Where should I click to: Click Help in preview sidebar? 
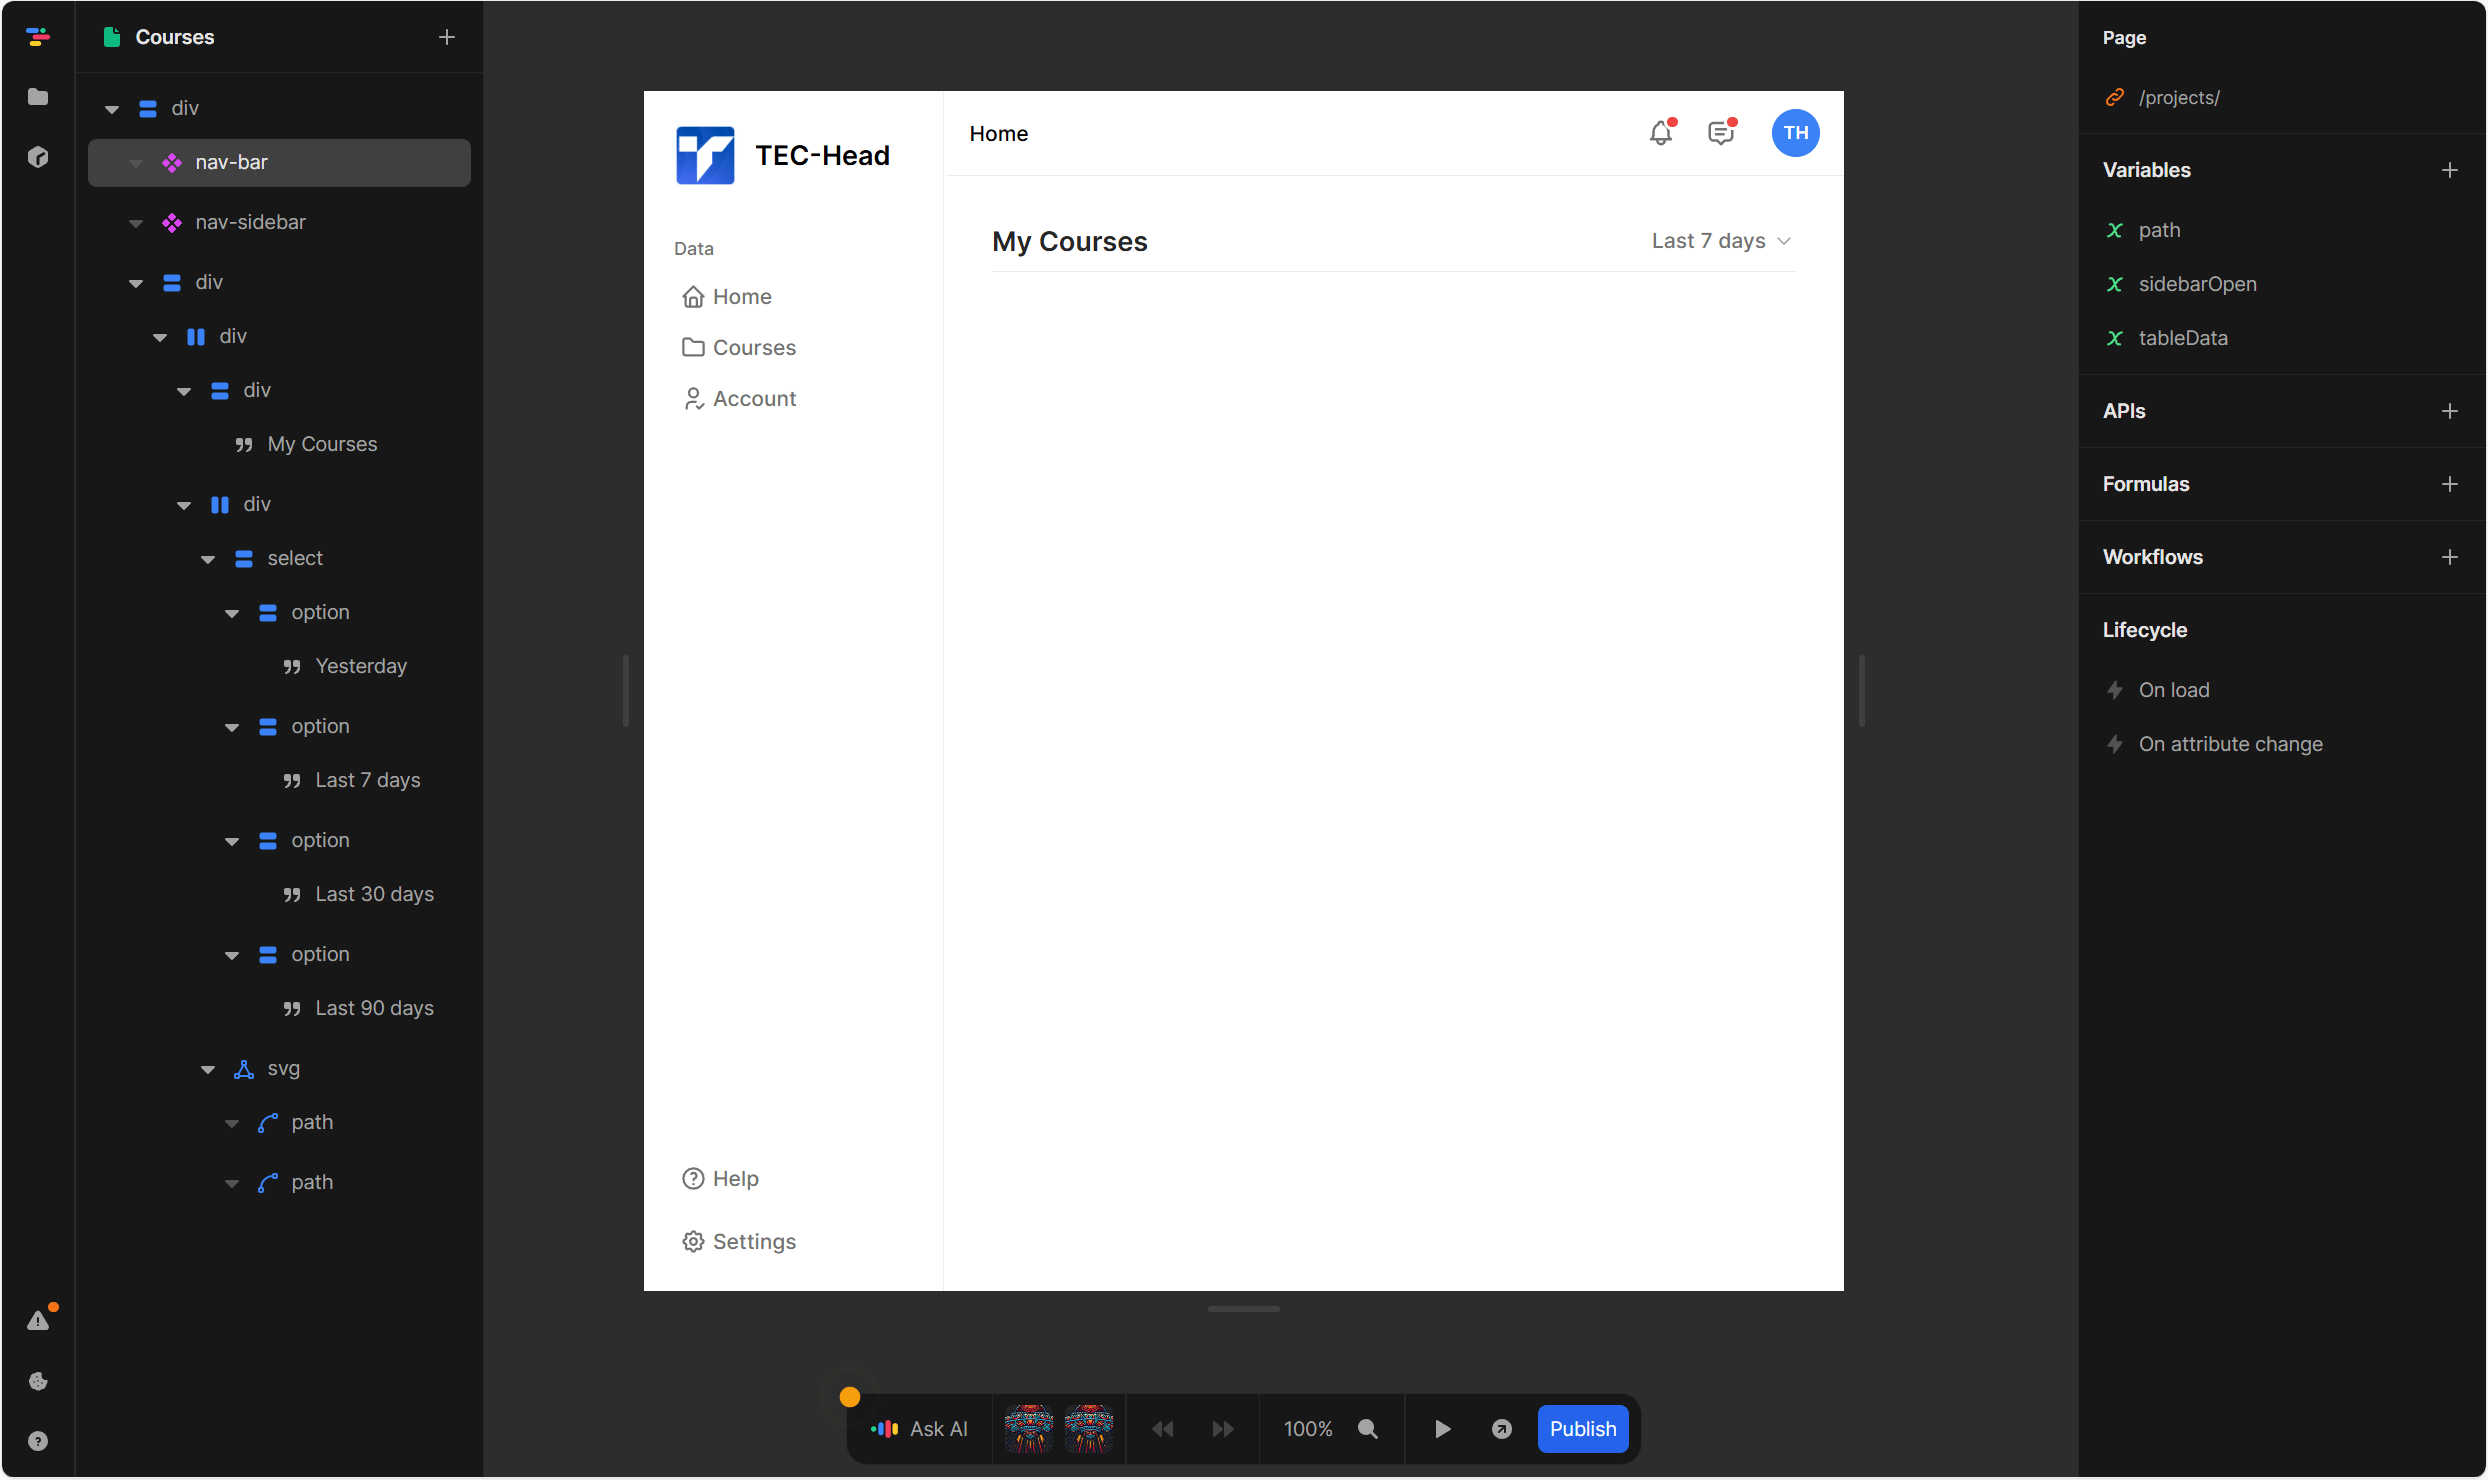(x=720, y=1179)
